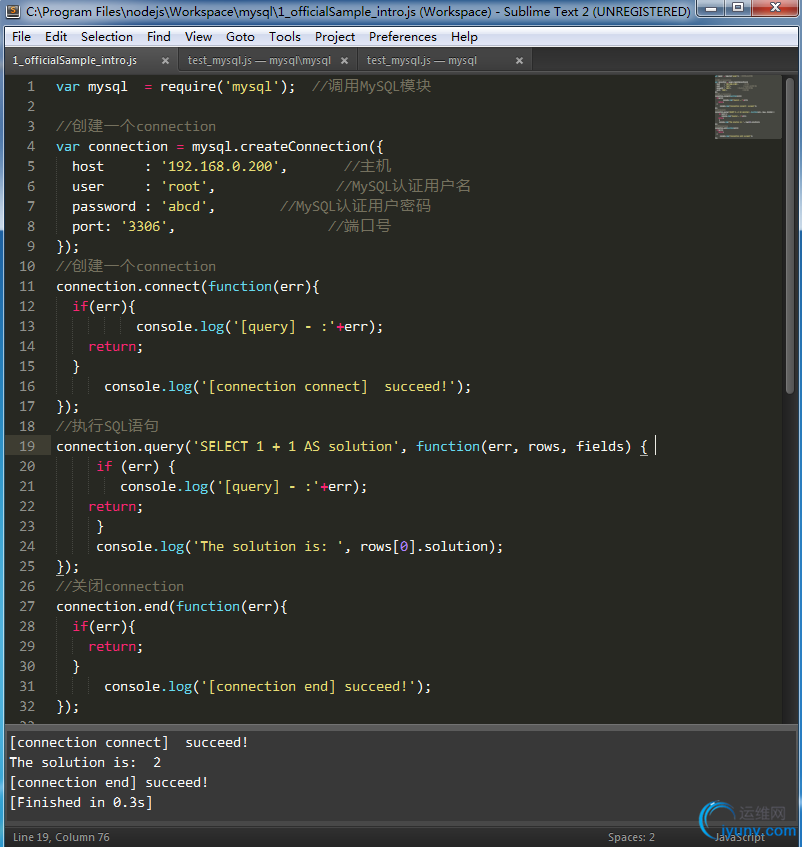Open the Tools menu
The image size is (802, 847).
284,37
